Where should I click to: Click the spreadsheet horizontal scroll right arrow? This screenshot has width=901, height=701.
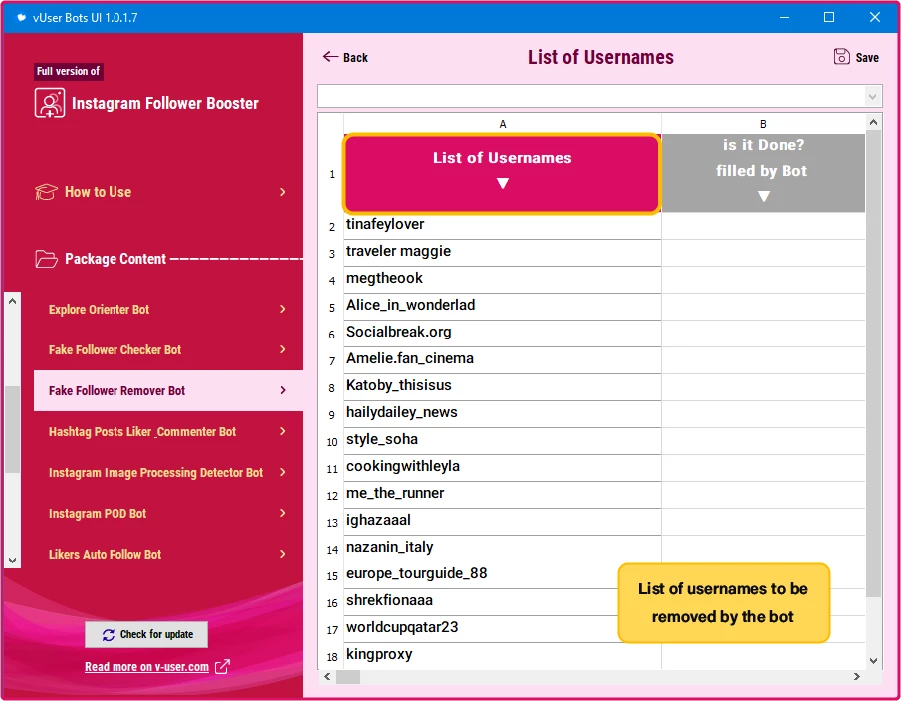(x=857, y=677)
